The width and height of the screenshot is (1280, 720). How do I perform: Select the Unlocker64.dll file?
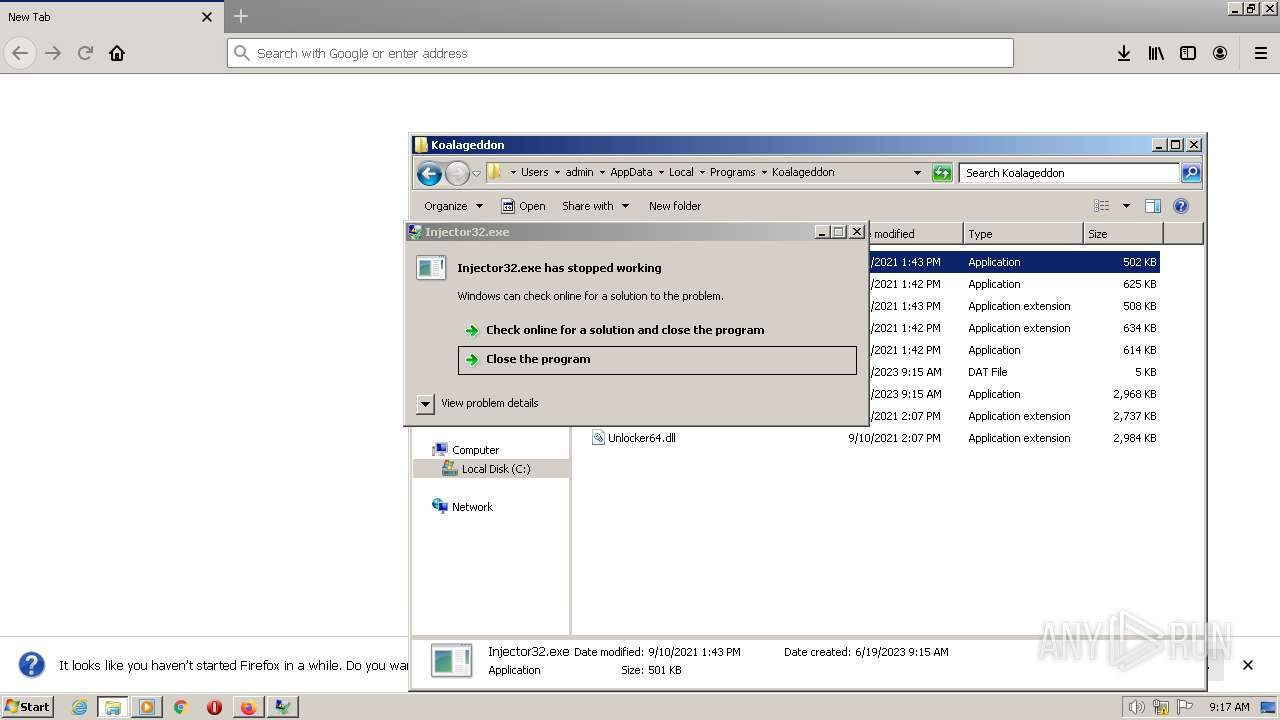[641, 438]
